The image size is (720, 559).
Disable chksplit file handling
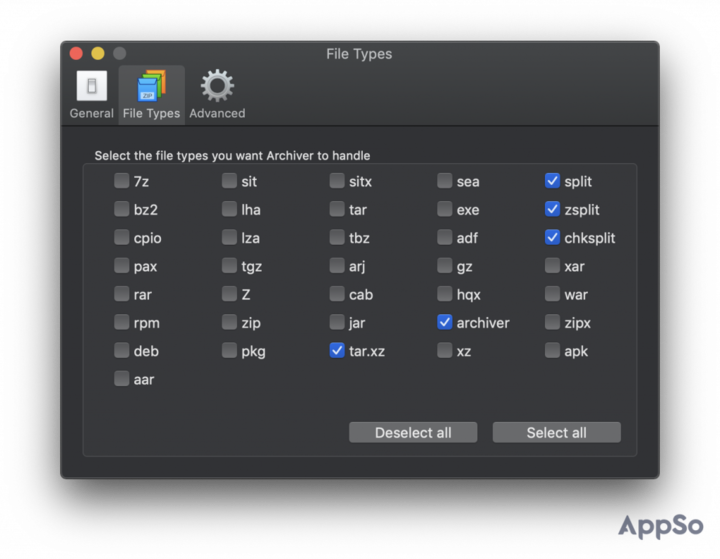[x=552, y=237]
